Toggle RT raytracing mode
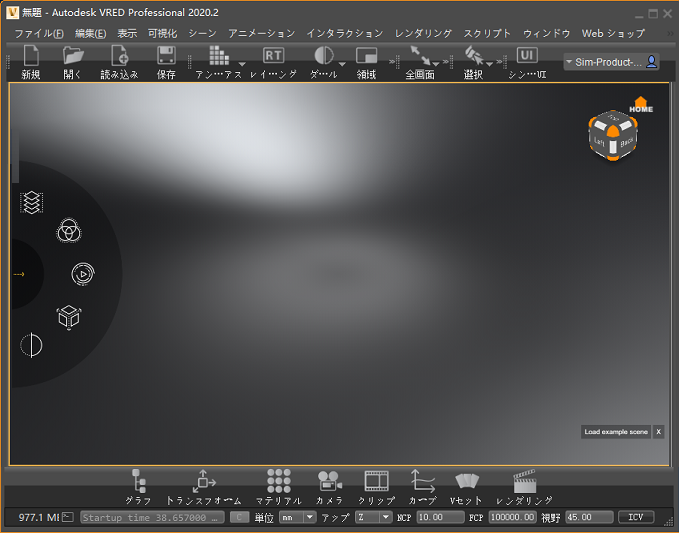The image size is (679, 533). pos(273,55)
